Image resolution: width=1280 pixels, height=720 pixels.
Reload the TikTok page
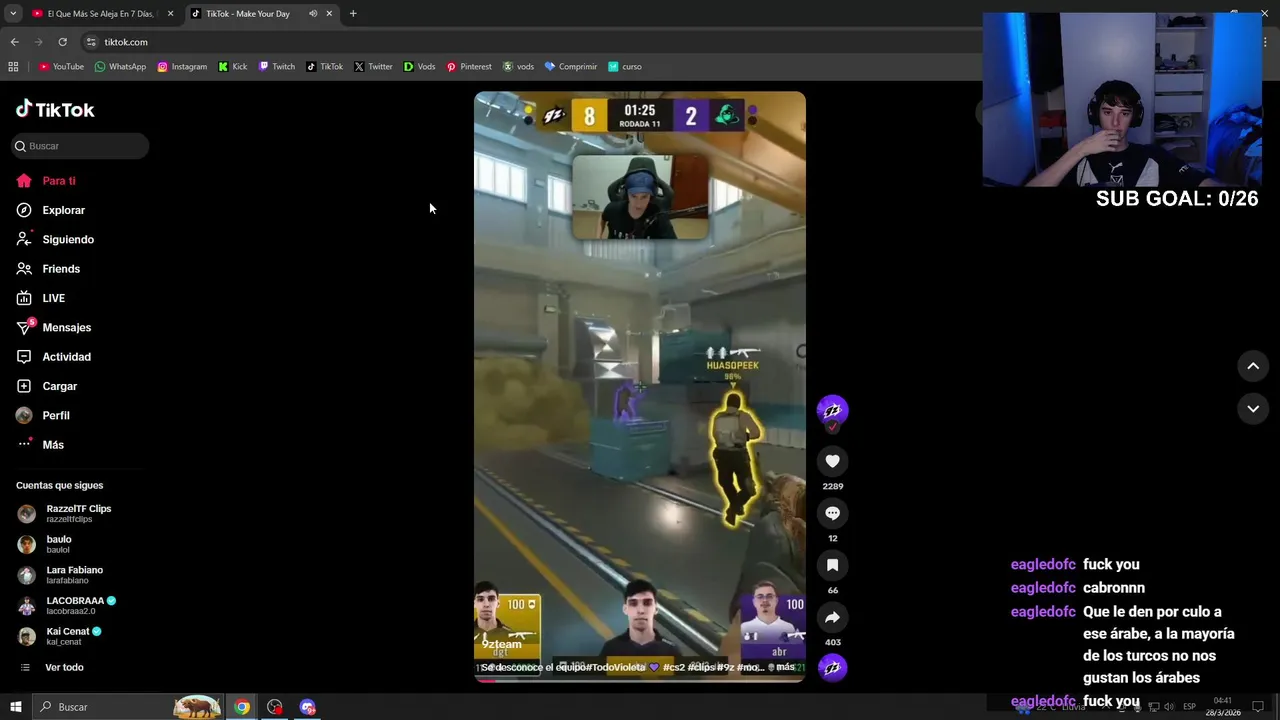click(x=62, y=42)
